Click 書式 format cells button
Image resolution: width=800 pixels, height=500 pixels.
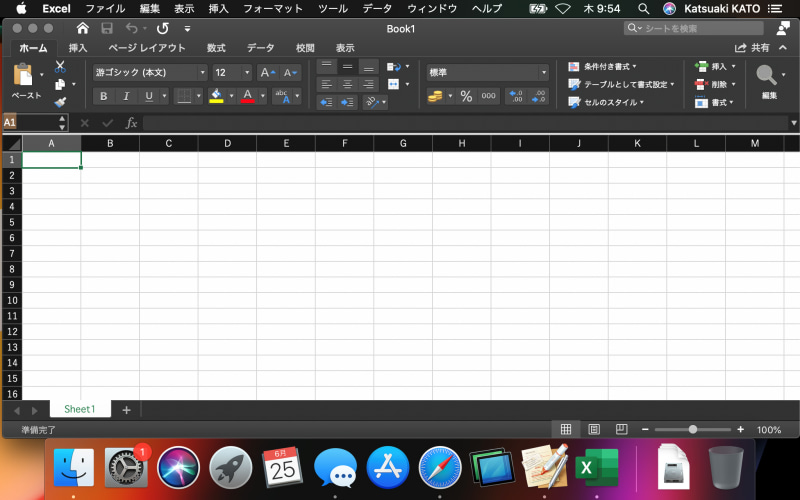click(x=715, y=102)
